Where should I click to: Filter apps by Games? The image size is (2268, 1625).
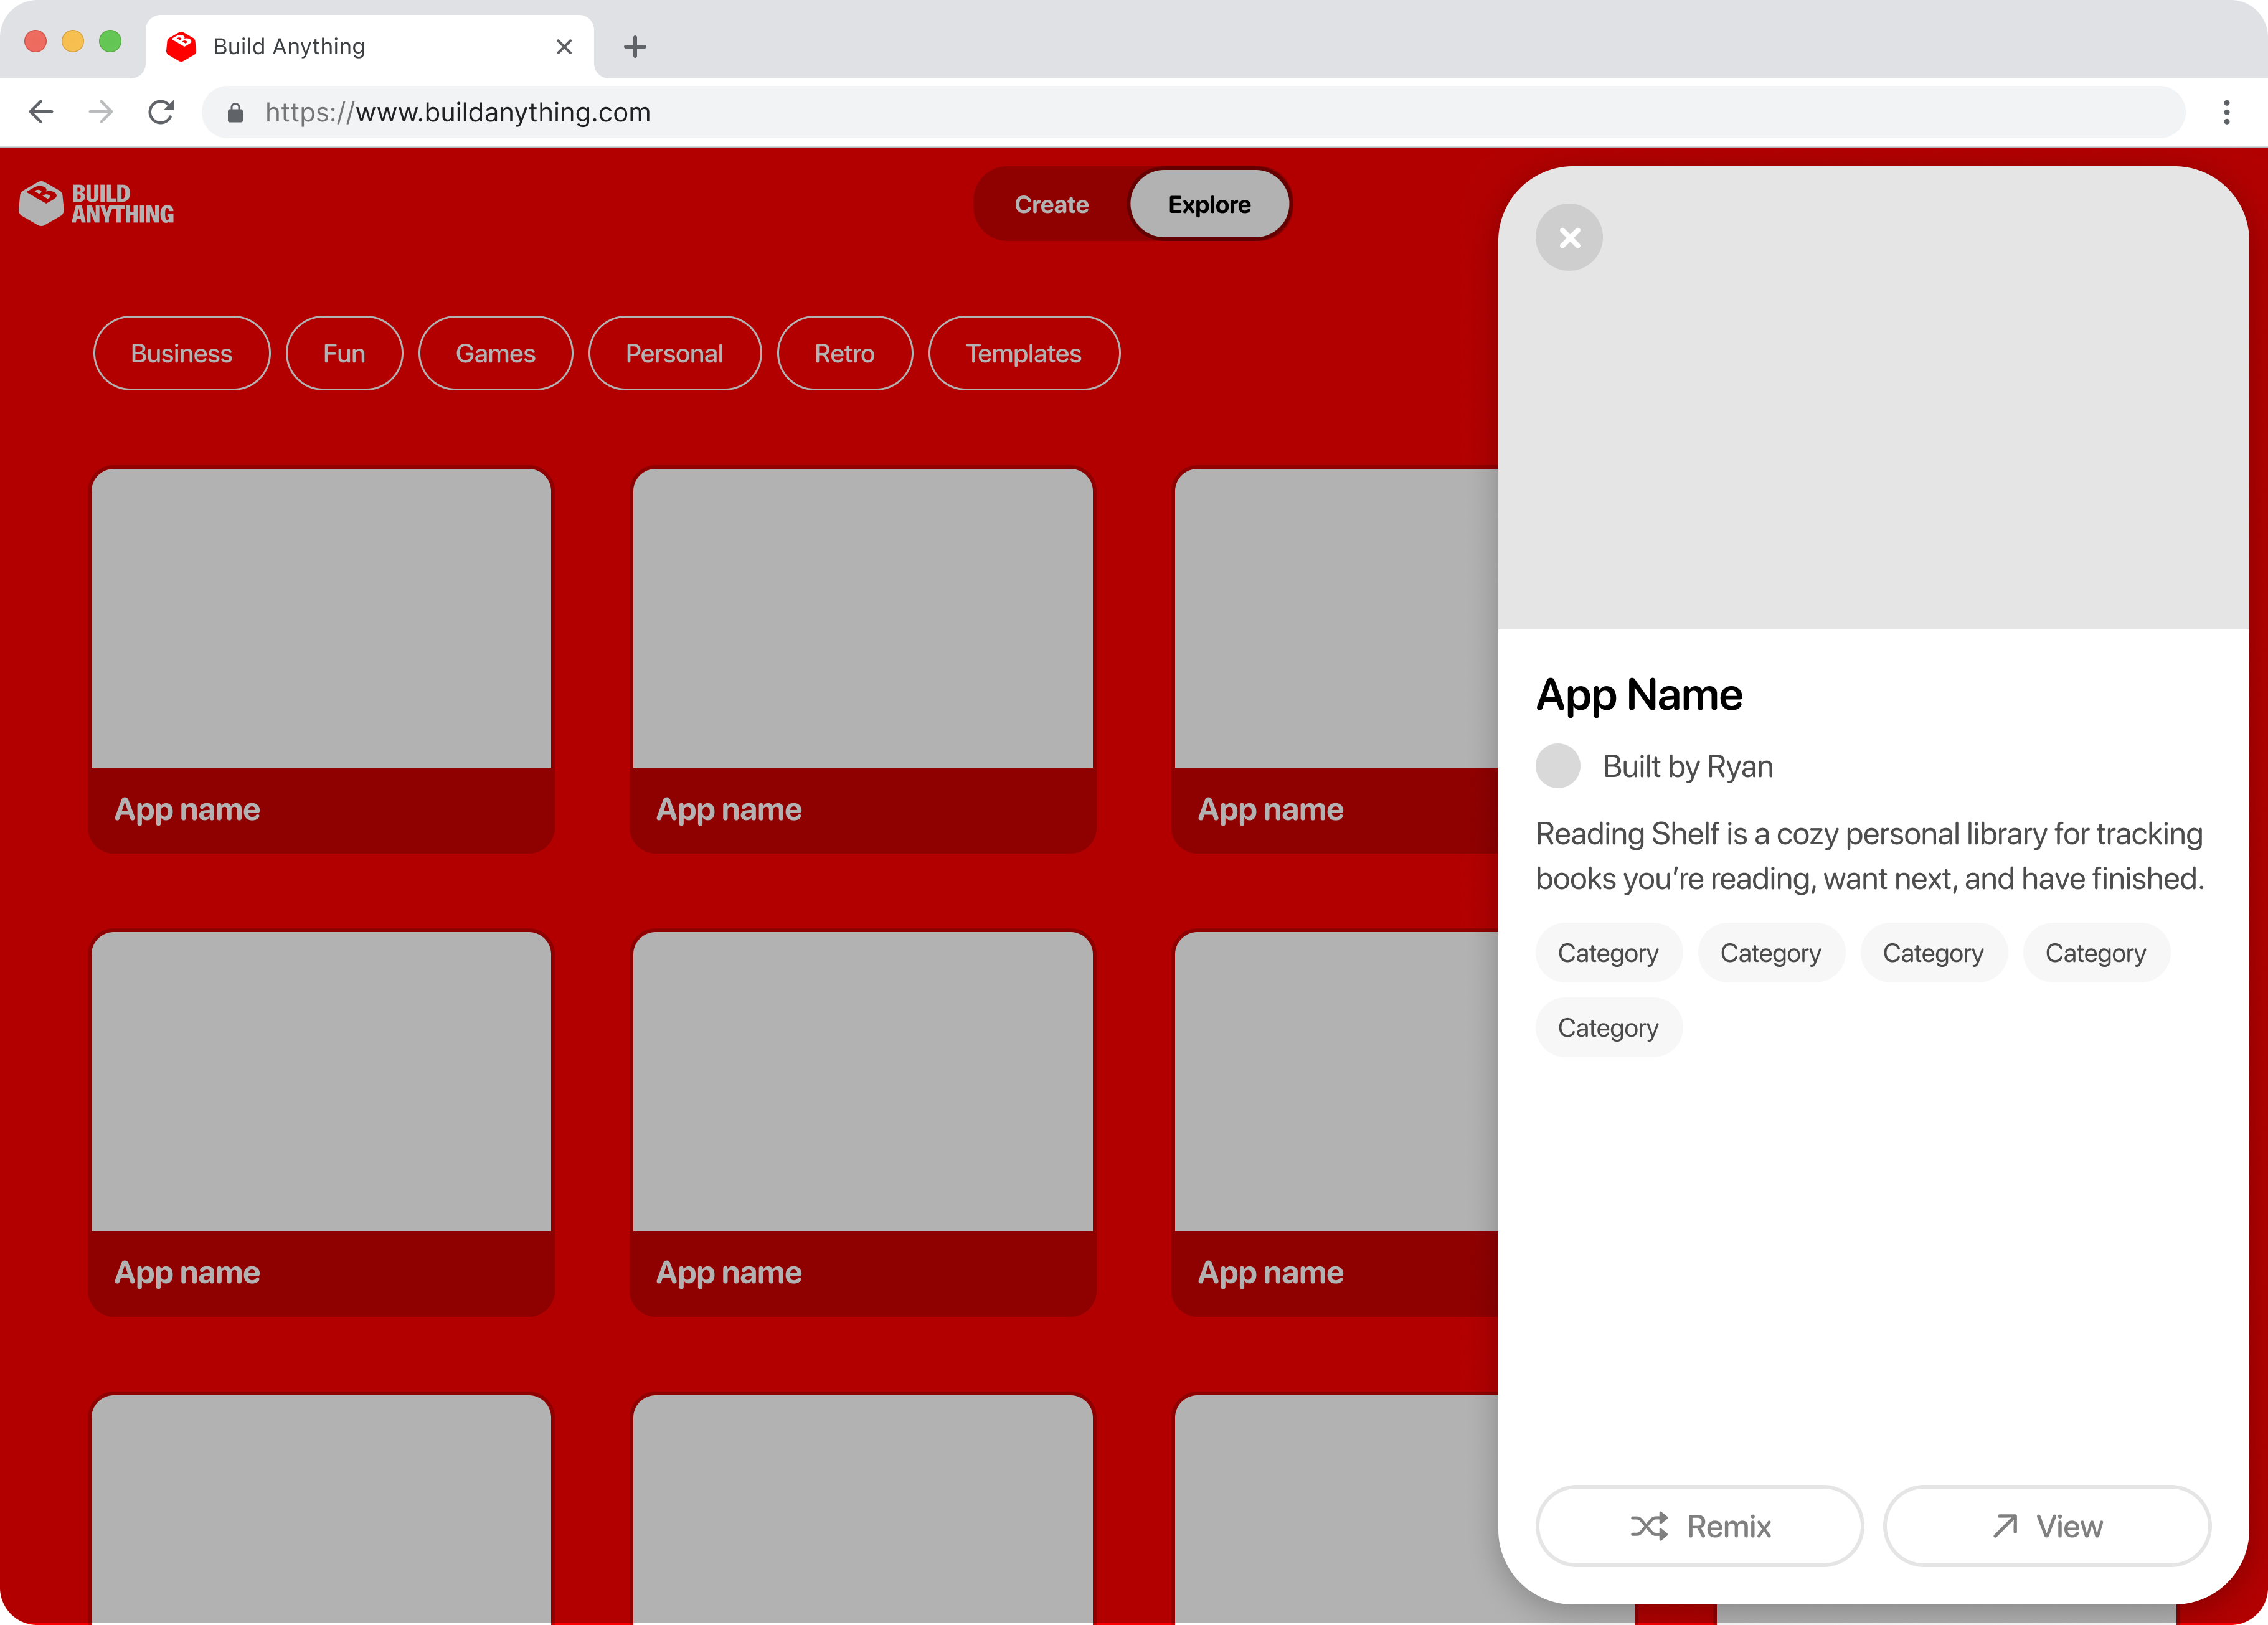[x=496, y=353]
